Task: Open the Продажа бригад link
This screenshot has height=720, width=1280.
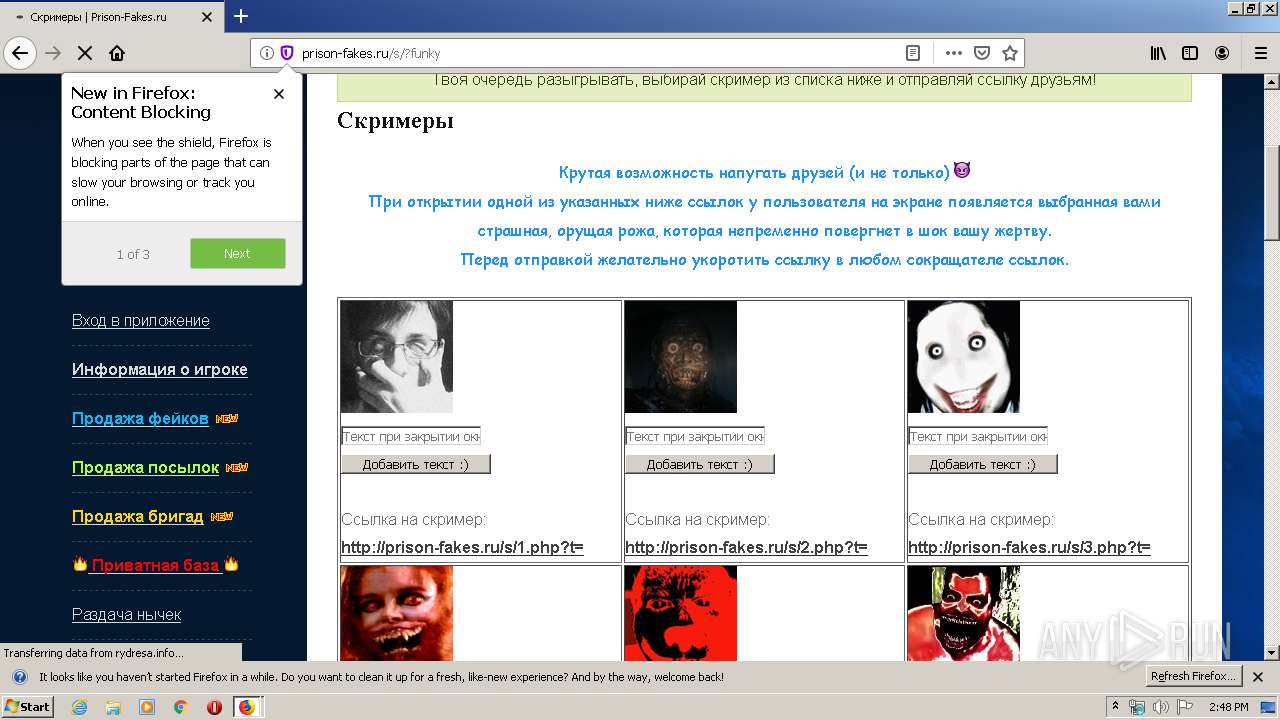Action: 137,516
